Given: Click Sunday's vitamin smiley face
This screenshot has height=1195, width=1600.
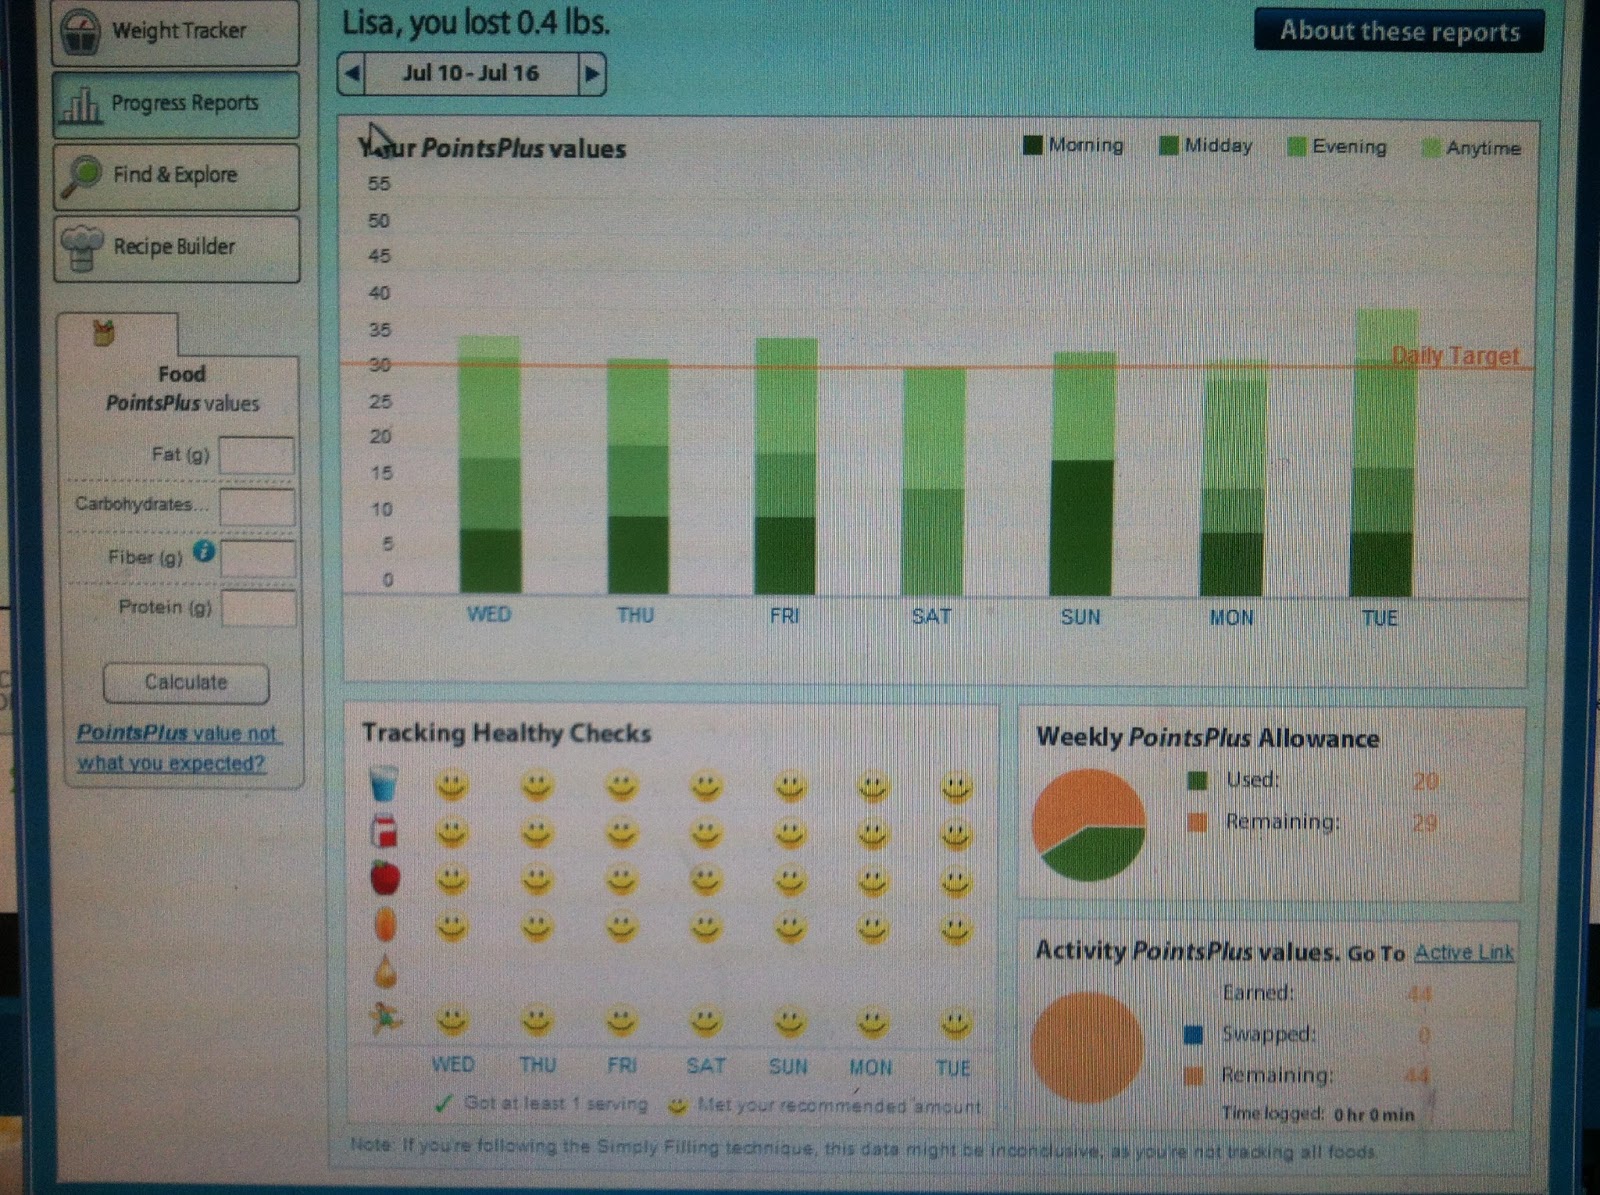Looking at the screenshot, I should pos(790,928).
